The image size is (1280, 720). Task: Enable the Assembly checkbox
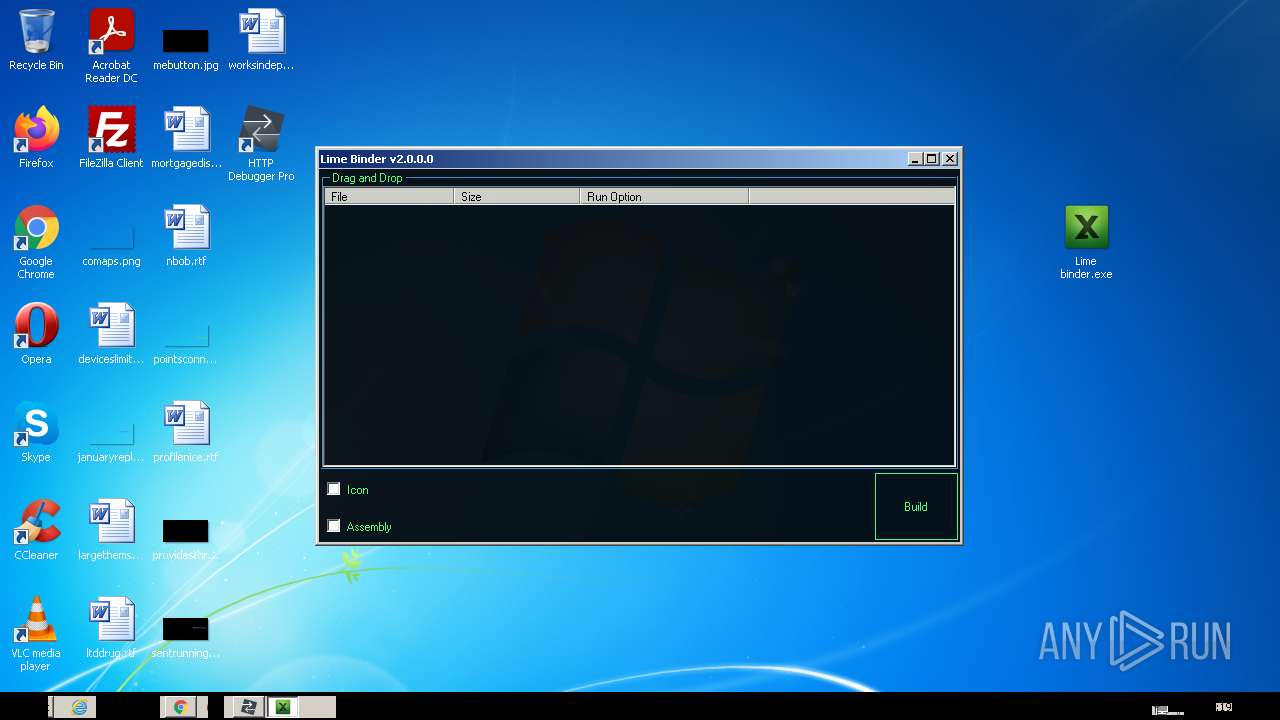coord(334,526)
